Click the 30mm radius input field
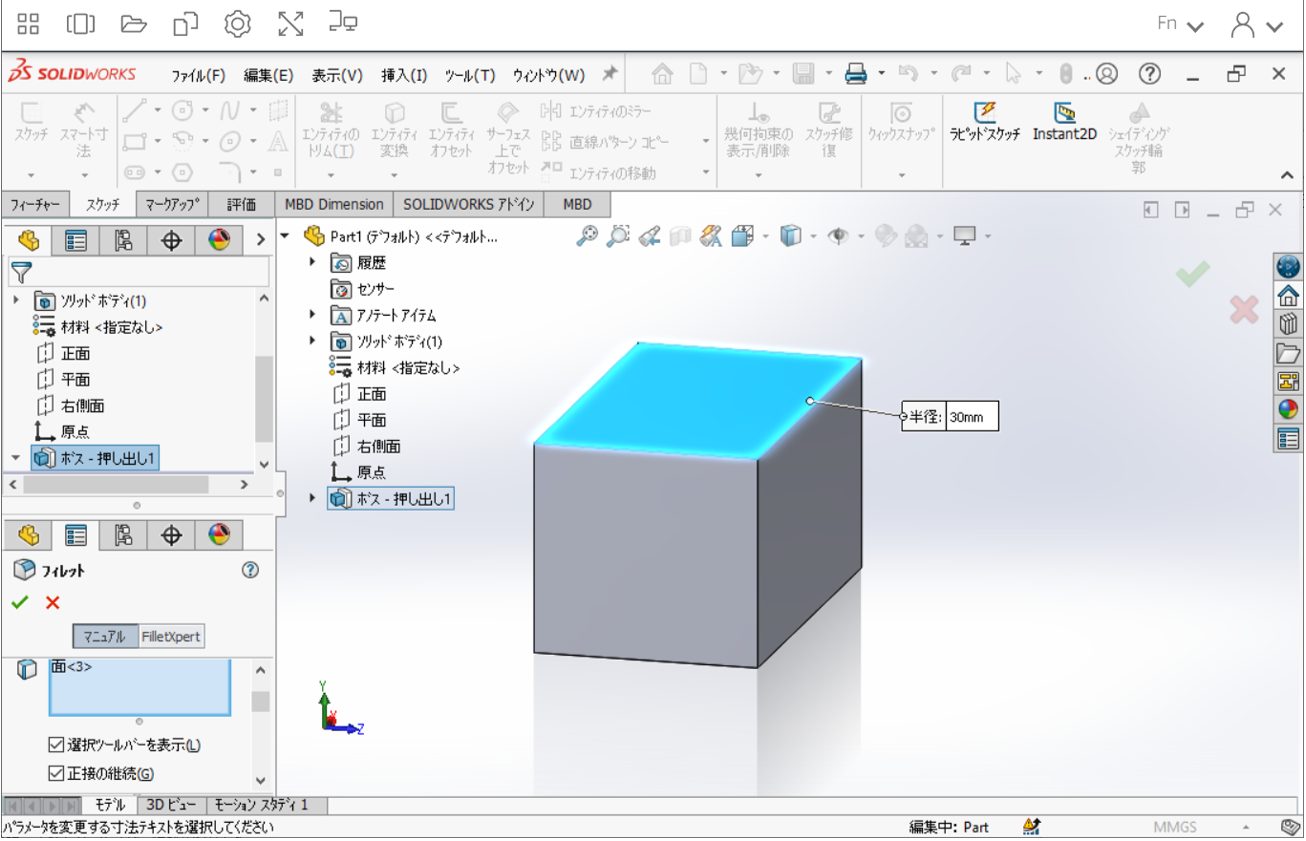The height and width of the screenshot is (841, 1306). click(x=967, y=415)
